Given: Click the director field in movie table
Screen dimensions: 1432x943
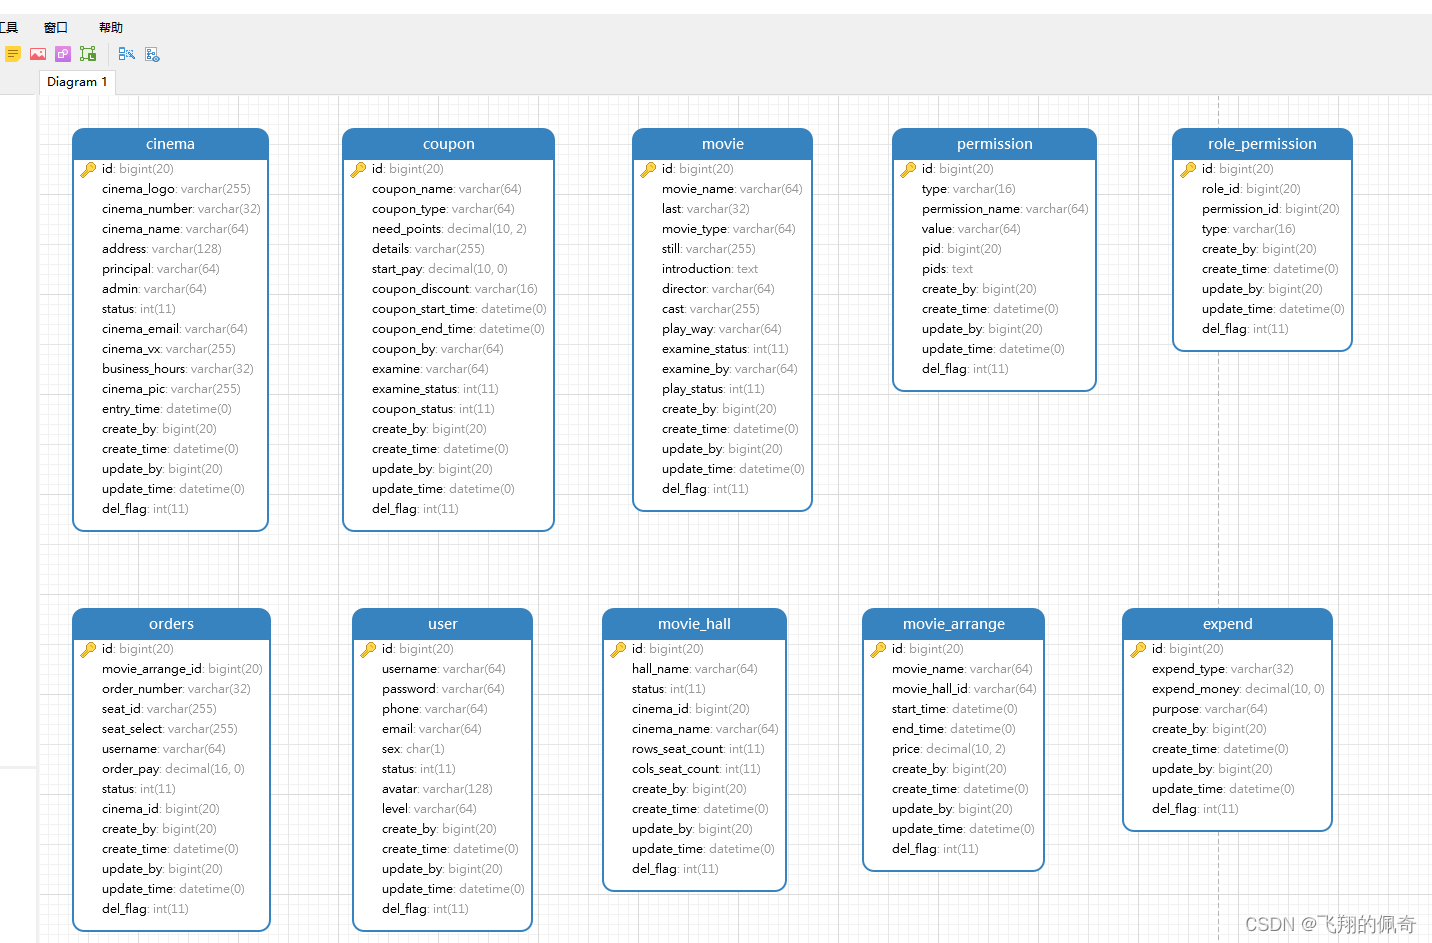Looking at the screenshot, I should pyautogui.click(x=718, y=289).
